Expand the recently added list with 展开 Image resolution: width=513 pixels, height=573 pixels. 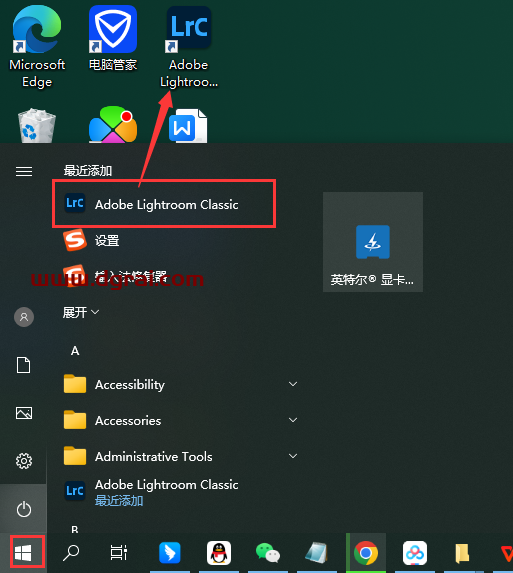tap(80, 312)
